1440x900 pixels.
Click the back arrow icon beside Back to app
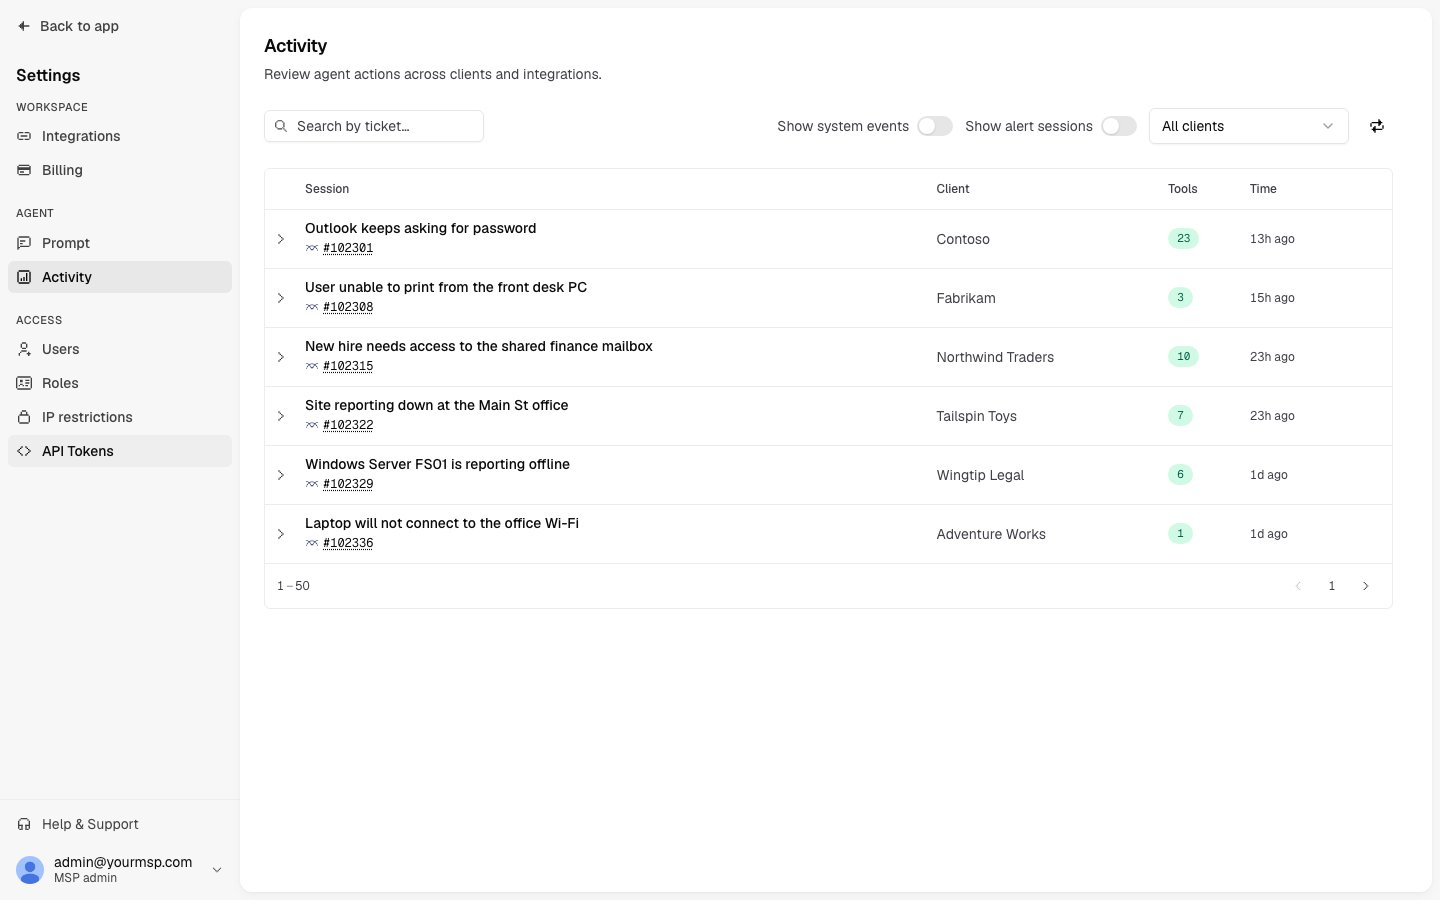pyautogui.click(x=24, y=26)
